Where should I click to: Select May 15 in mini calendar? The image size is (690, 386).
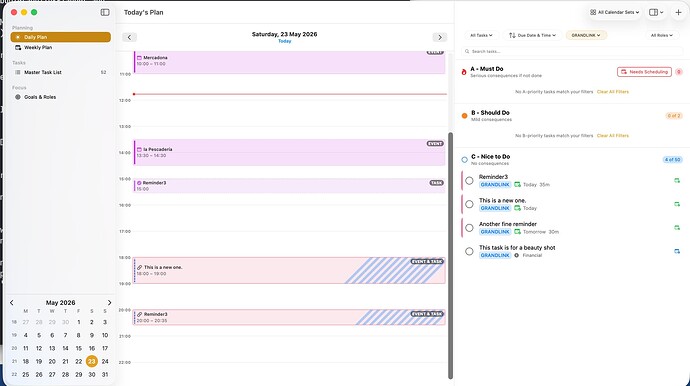[x=78, y=348]
